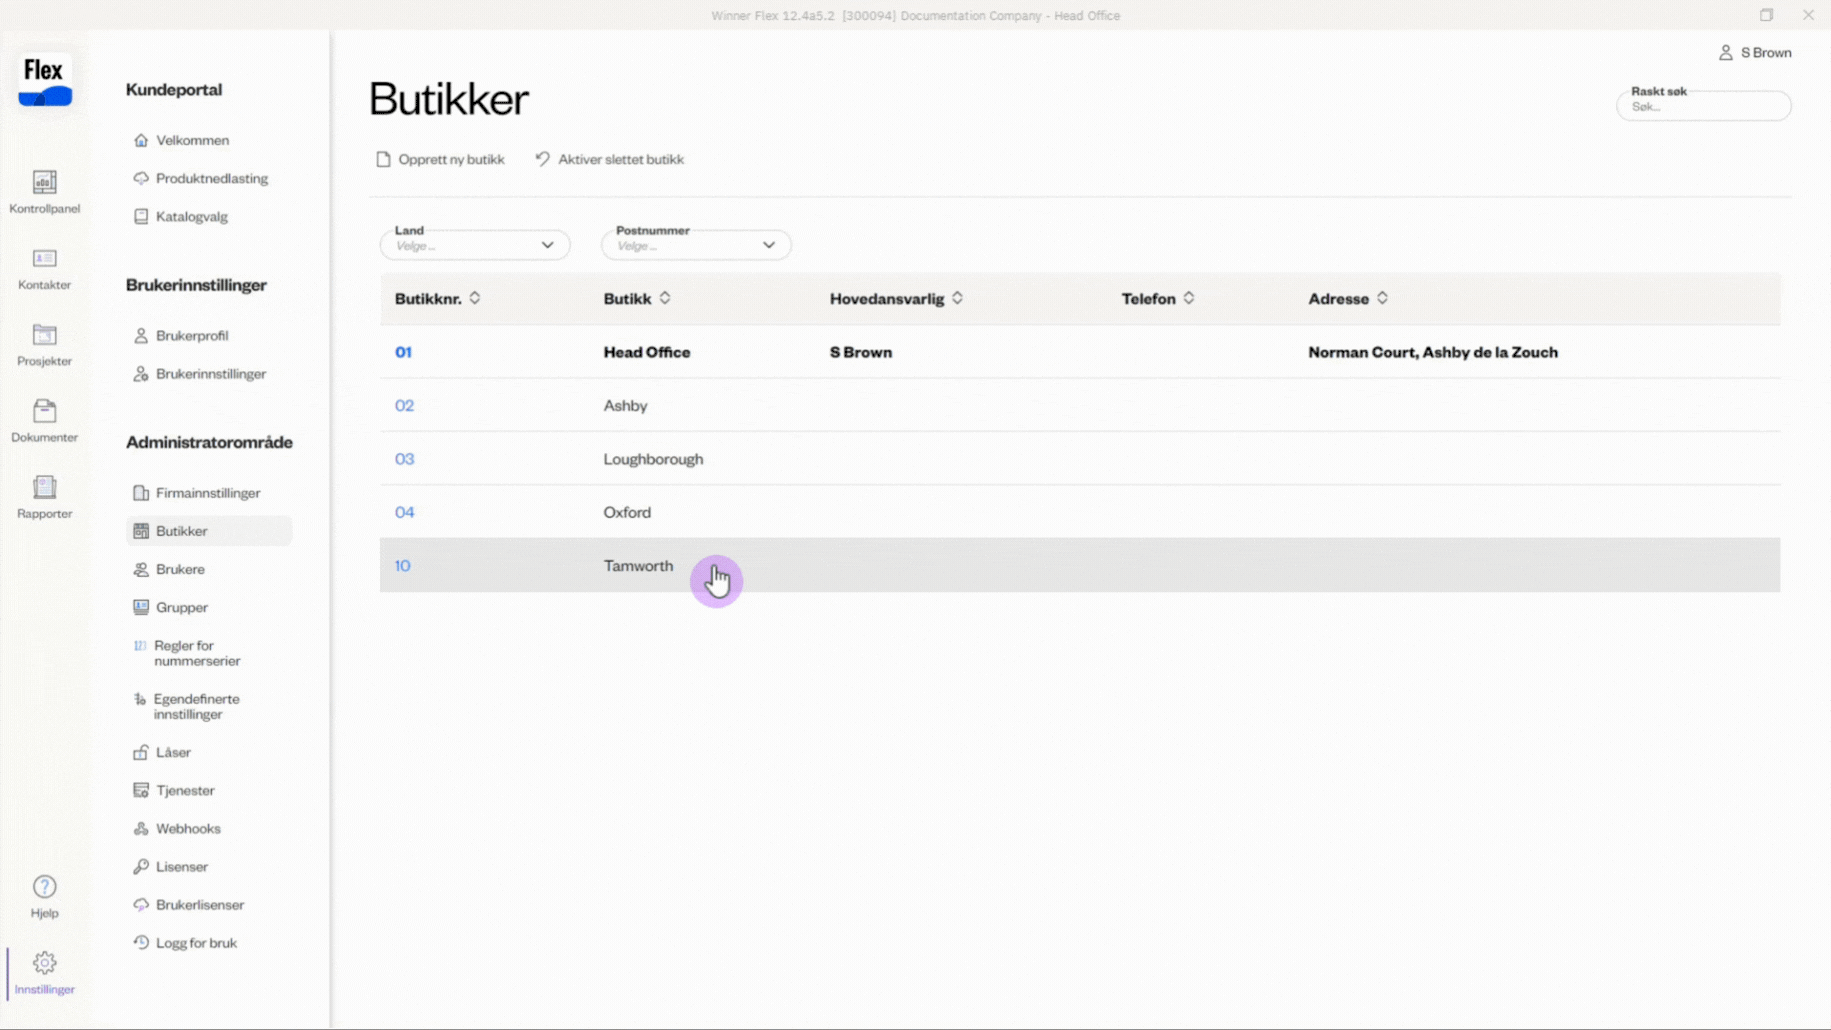Open the Kontrollpanel dashboard icon
This screenshot has width=1831, height=1030.
tap(44, 183)
